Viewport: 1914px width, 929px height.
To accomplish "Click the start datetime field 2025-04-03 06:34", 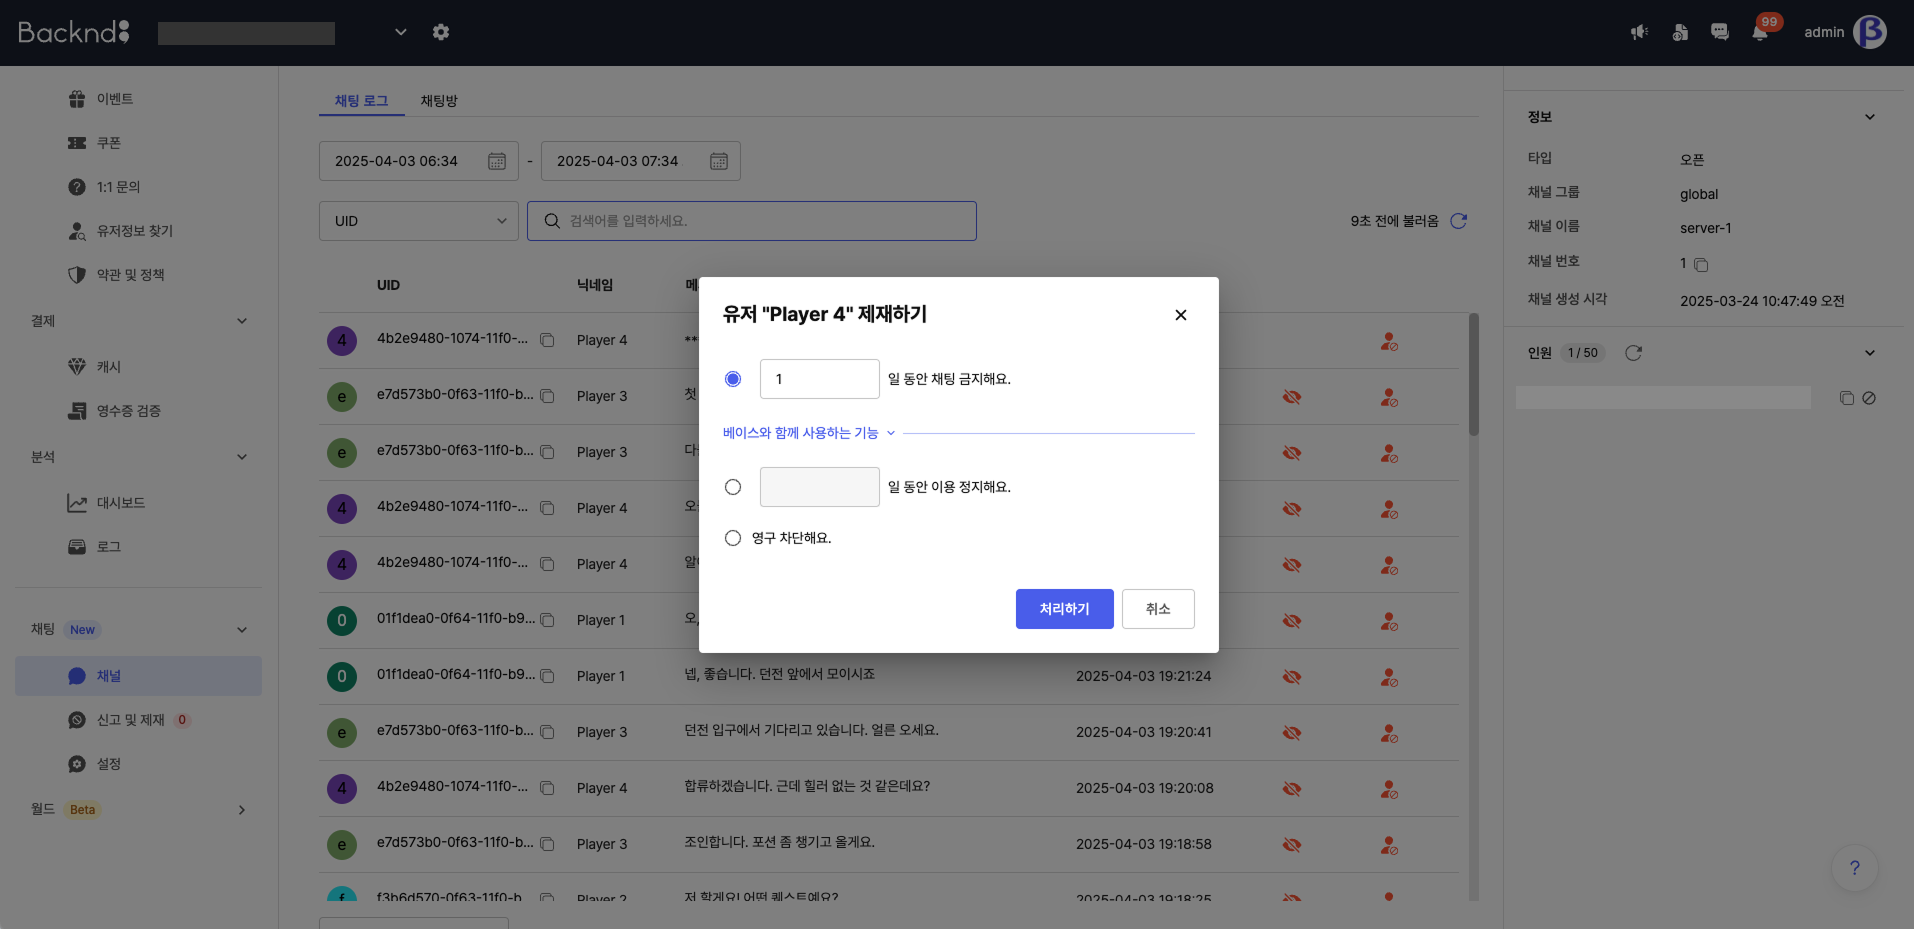I will point(419,161).
